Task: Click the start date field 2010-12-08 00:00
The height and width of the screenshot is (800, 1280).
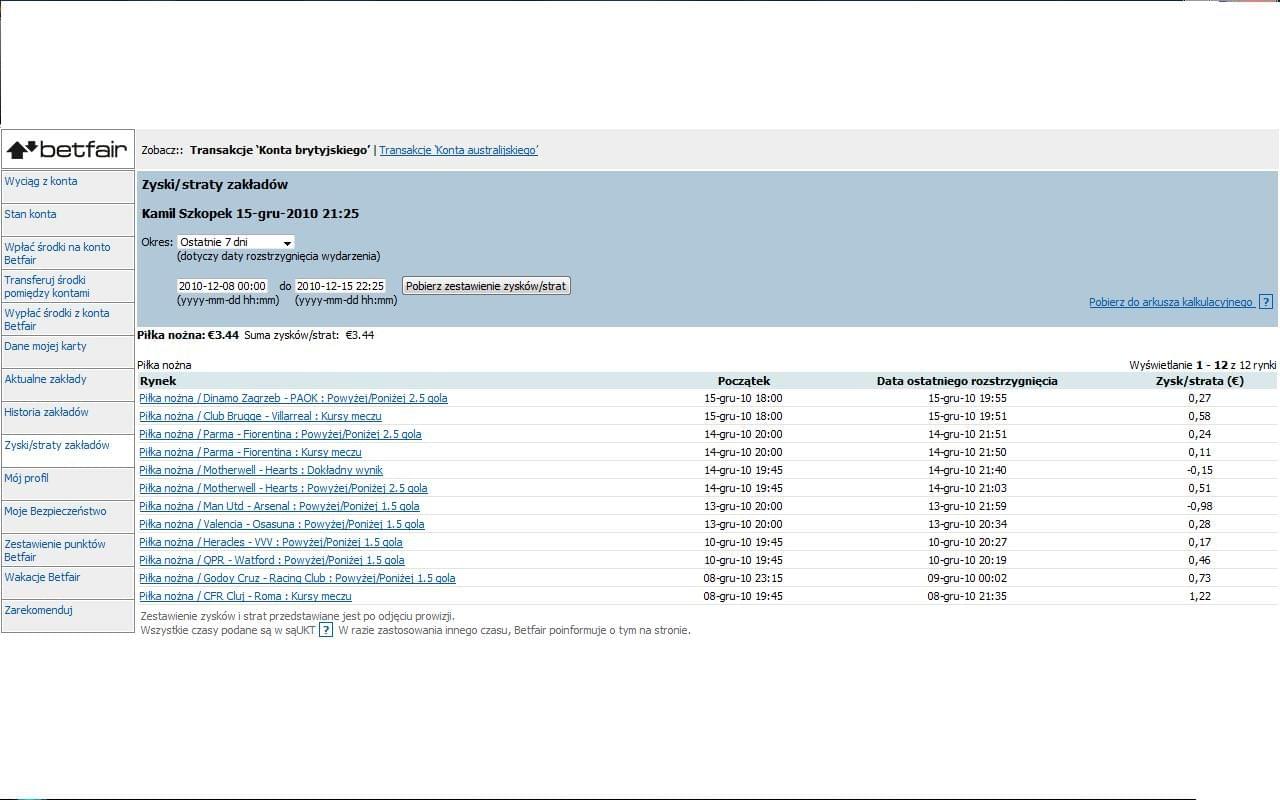Action: click(x=223, y=286)
